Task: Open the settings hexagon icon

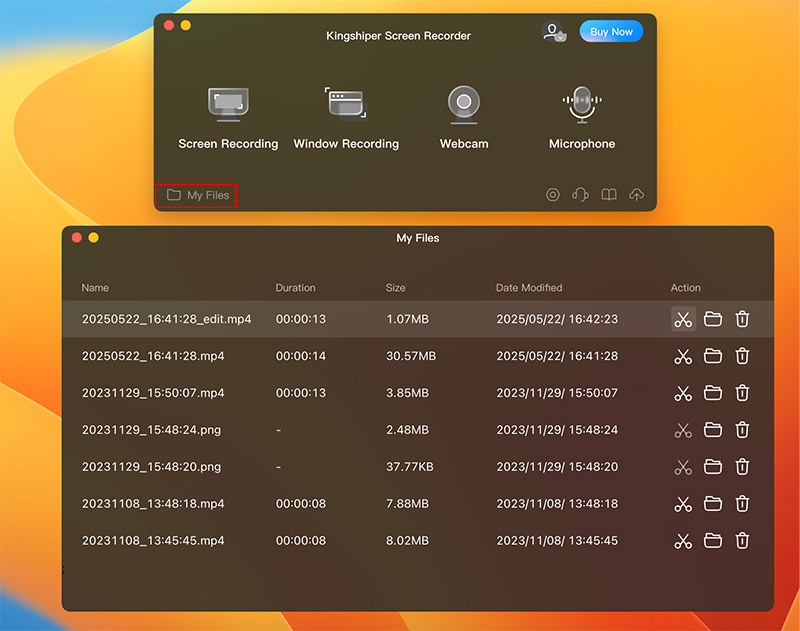Action: (x=553, y=194)
